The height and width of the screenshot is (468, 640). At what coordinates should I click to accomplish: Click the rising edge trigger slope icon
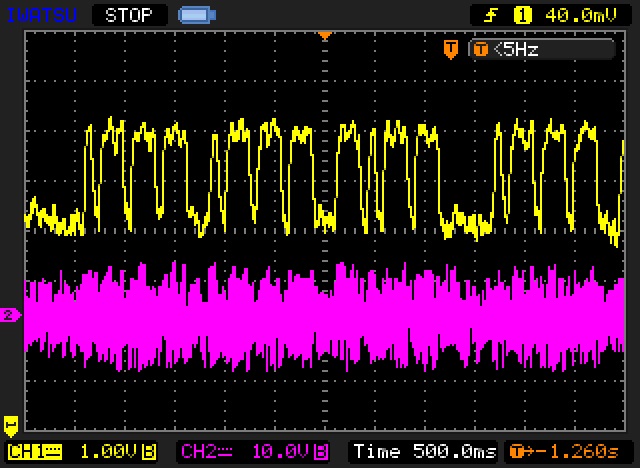point(491,16)
